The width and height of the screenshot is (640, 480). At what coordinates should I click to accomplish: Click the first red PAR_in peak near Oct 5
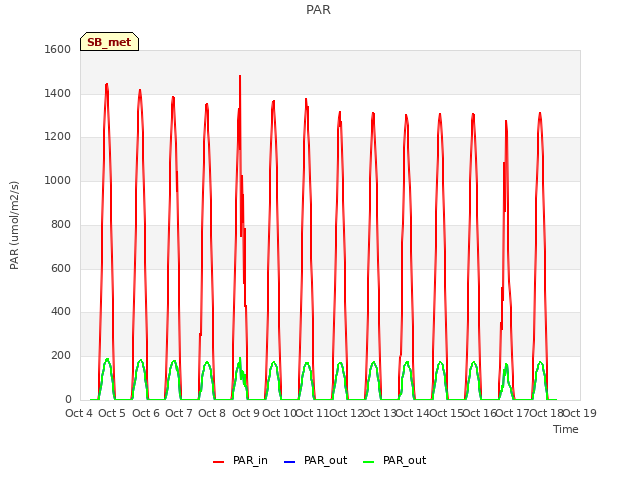(x=107, y=85)
